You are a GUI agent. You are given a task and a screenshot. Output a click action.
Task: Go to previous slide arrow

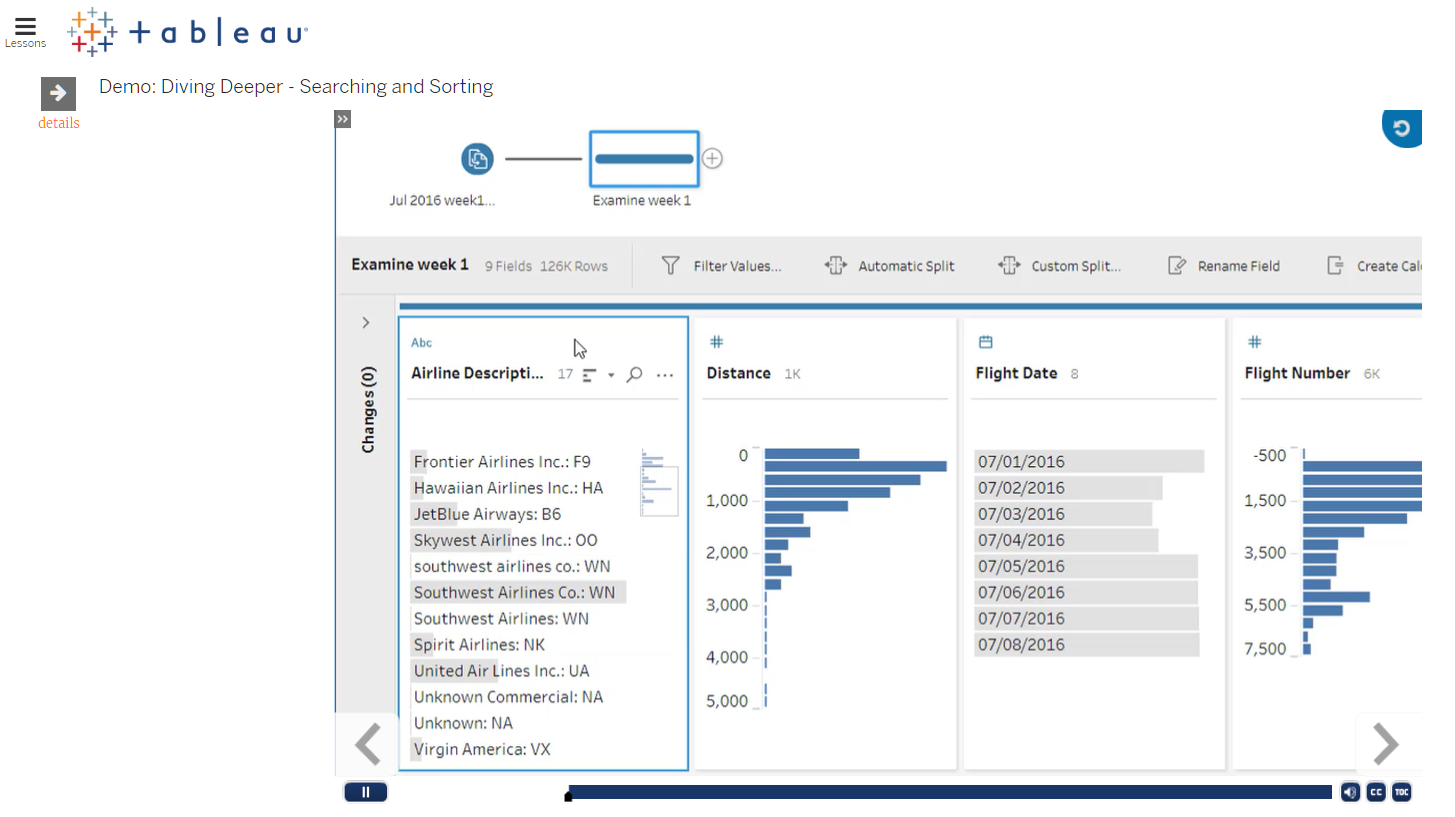tap(369, 743)
